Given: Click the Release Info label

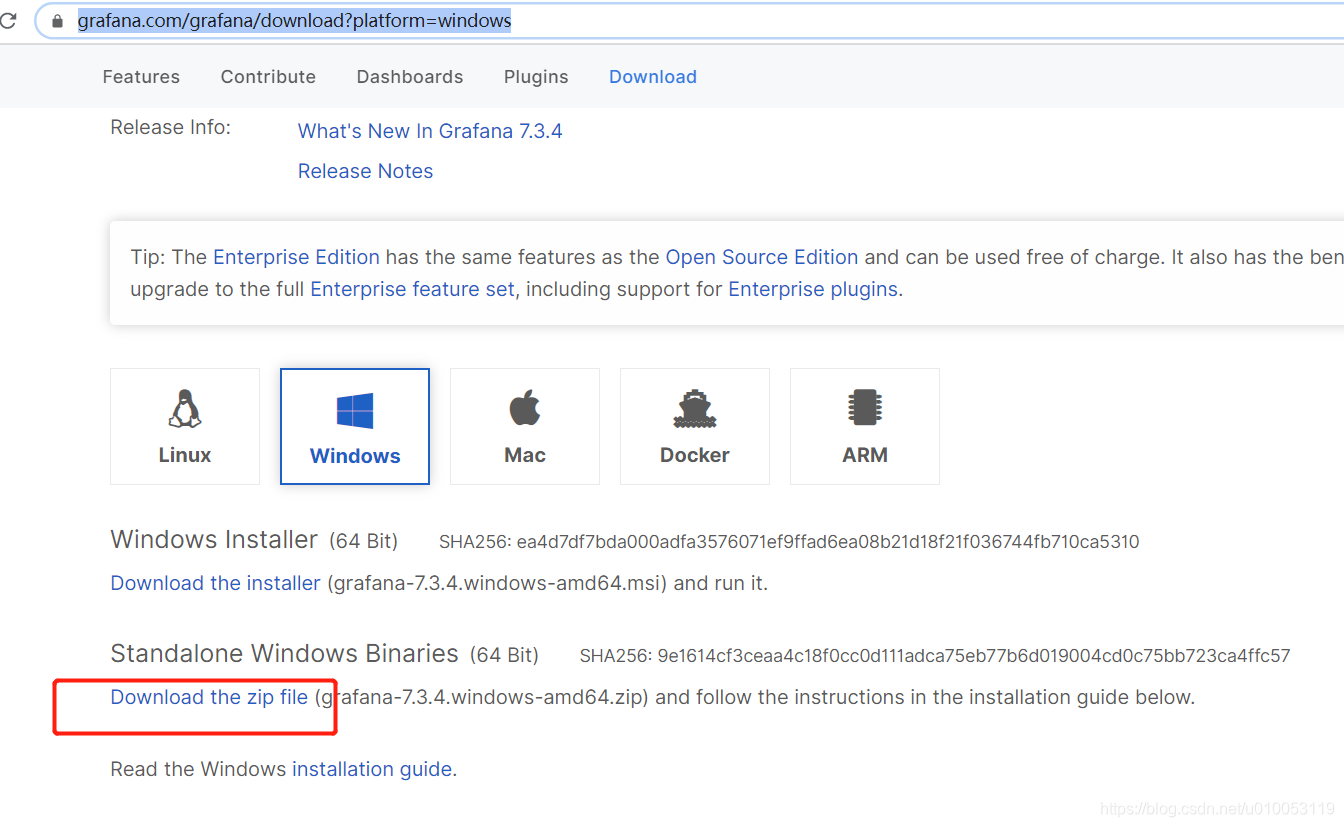Looking at the screenshot, I should pos(170,127).
